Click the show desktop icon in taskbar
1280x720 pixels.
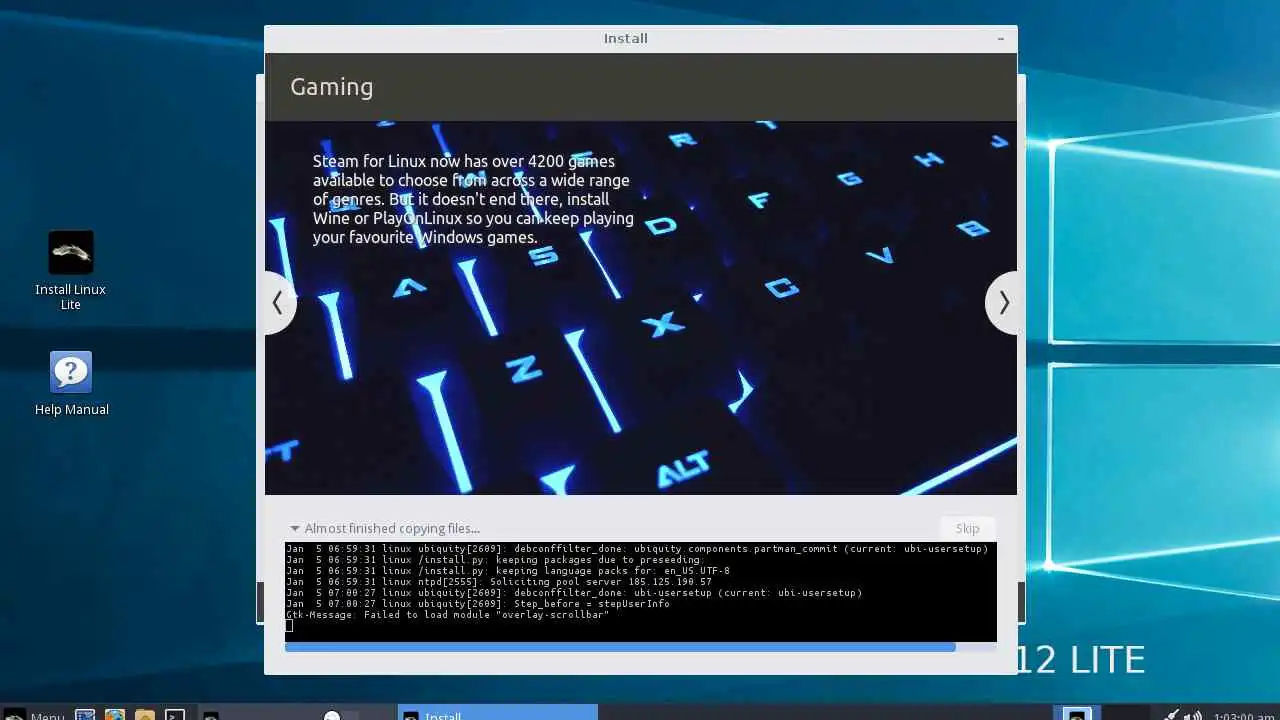pyautogui.click(x=85, y=714)
